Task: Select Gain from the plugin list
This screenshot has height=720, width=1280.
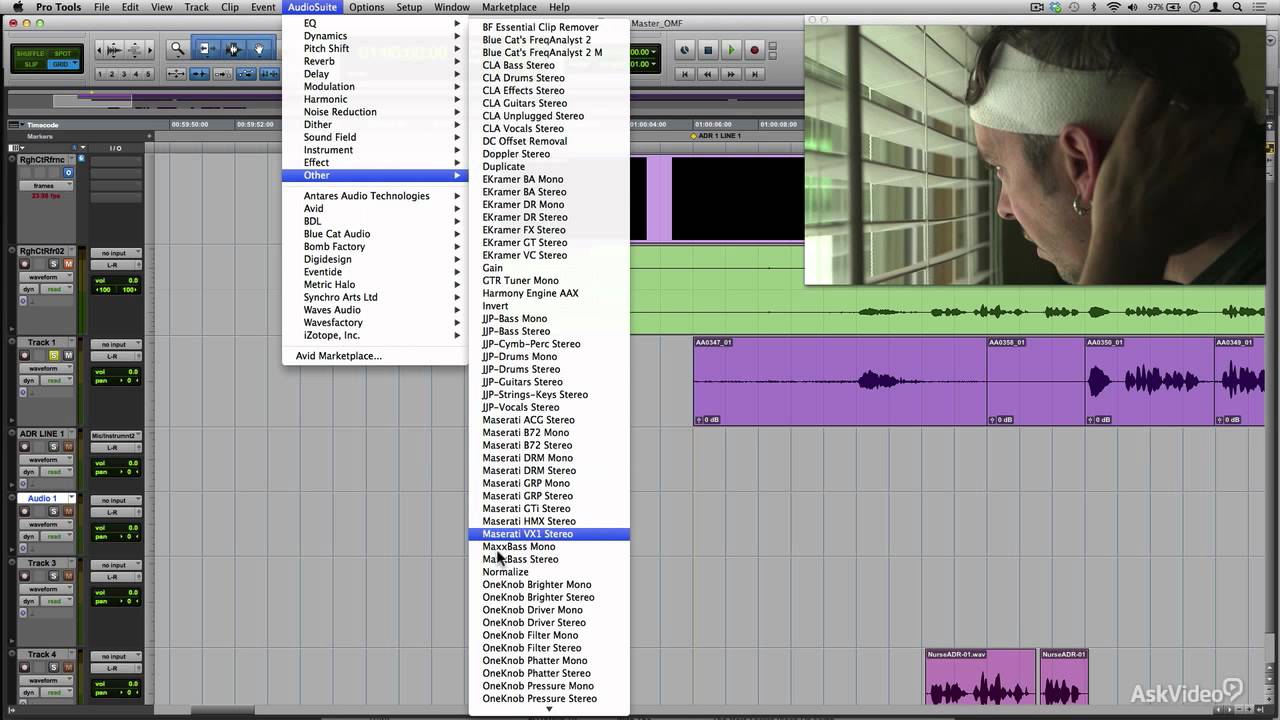Action: 549,268
